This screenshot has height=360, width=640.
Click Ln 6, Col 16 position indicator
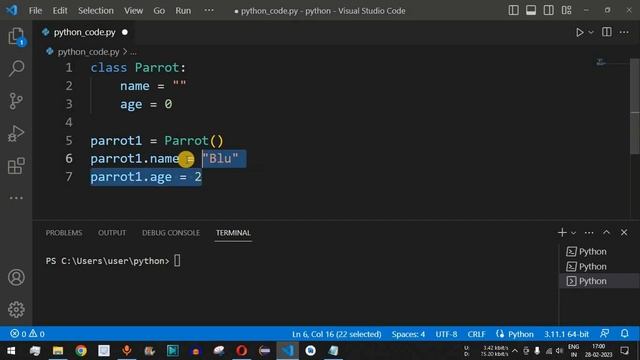point(337,334)
